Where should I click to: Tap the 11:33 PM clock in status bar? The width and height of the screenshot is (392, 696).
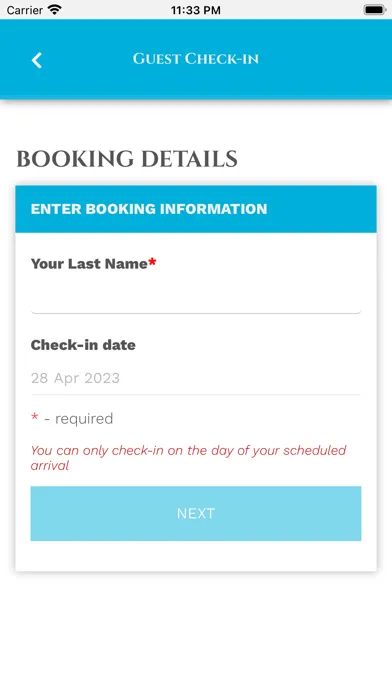pos(196,10)
